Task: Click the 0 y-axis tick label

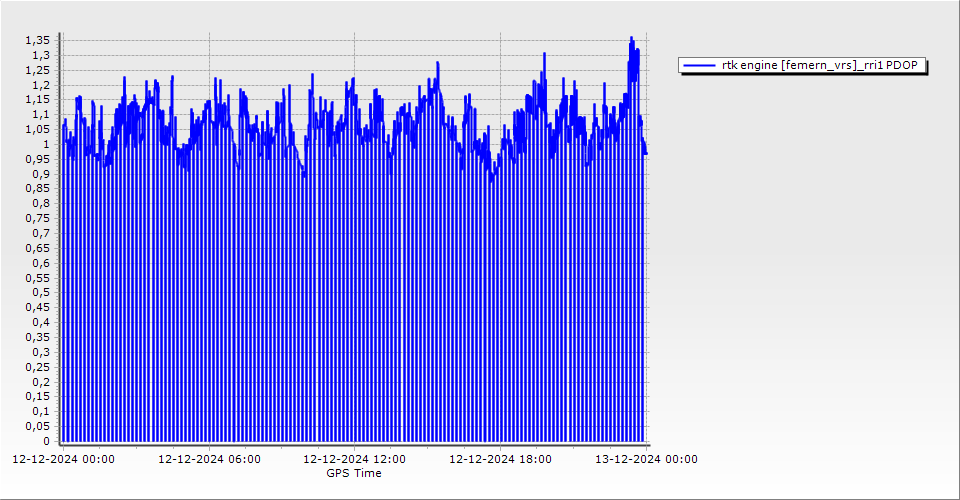Action: point(46,441)
